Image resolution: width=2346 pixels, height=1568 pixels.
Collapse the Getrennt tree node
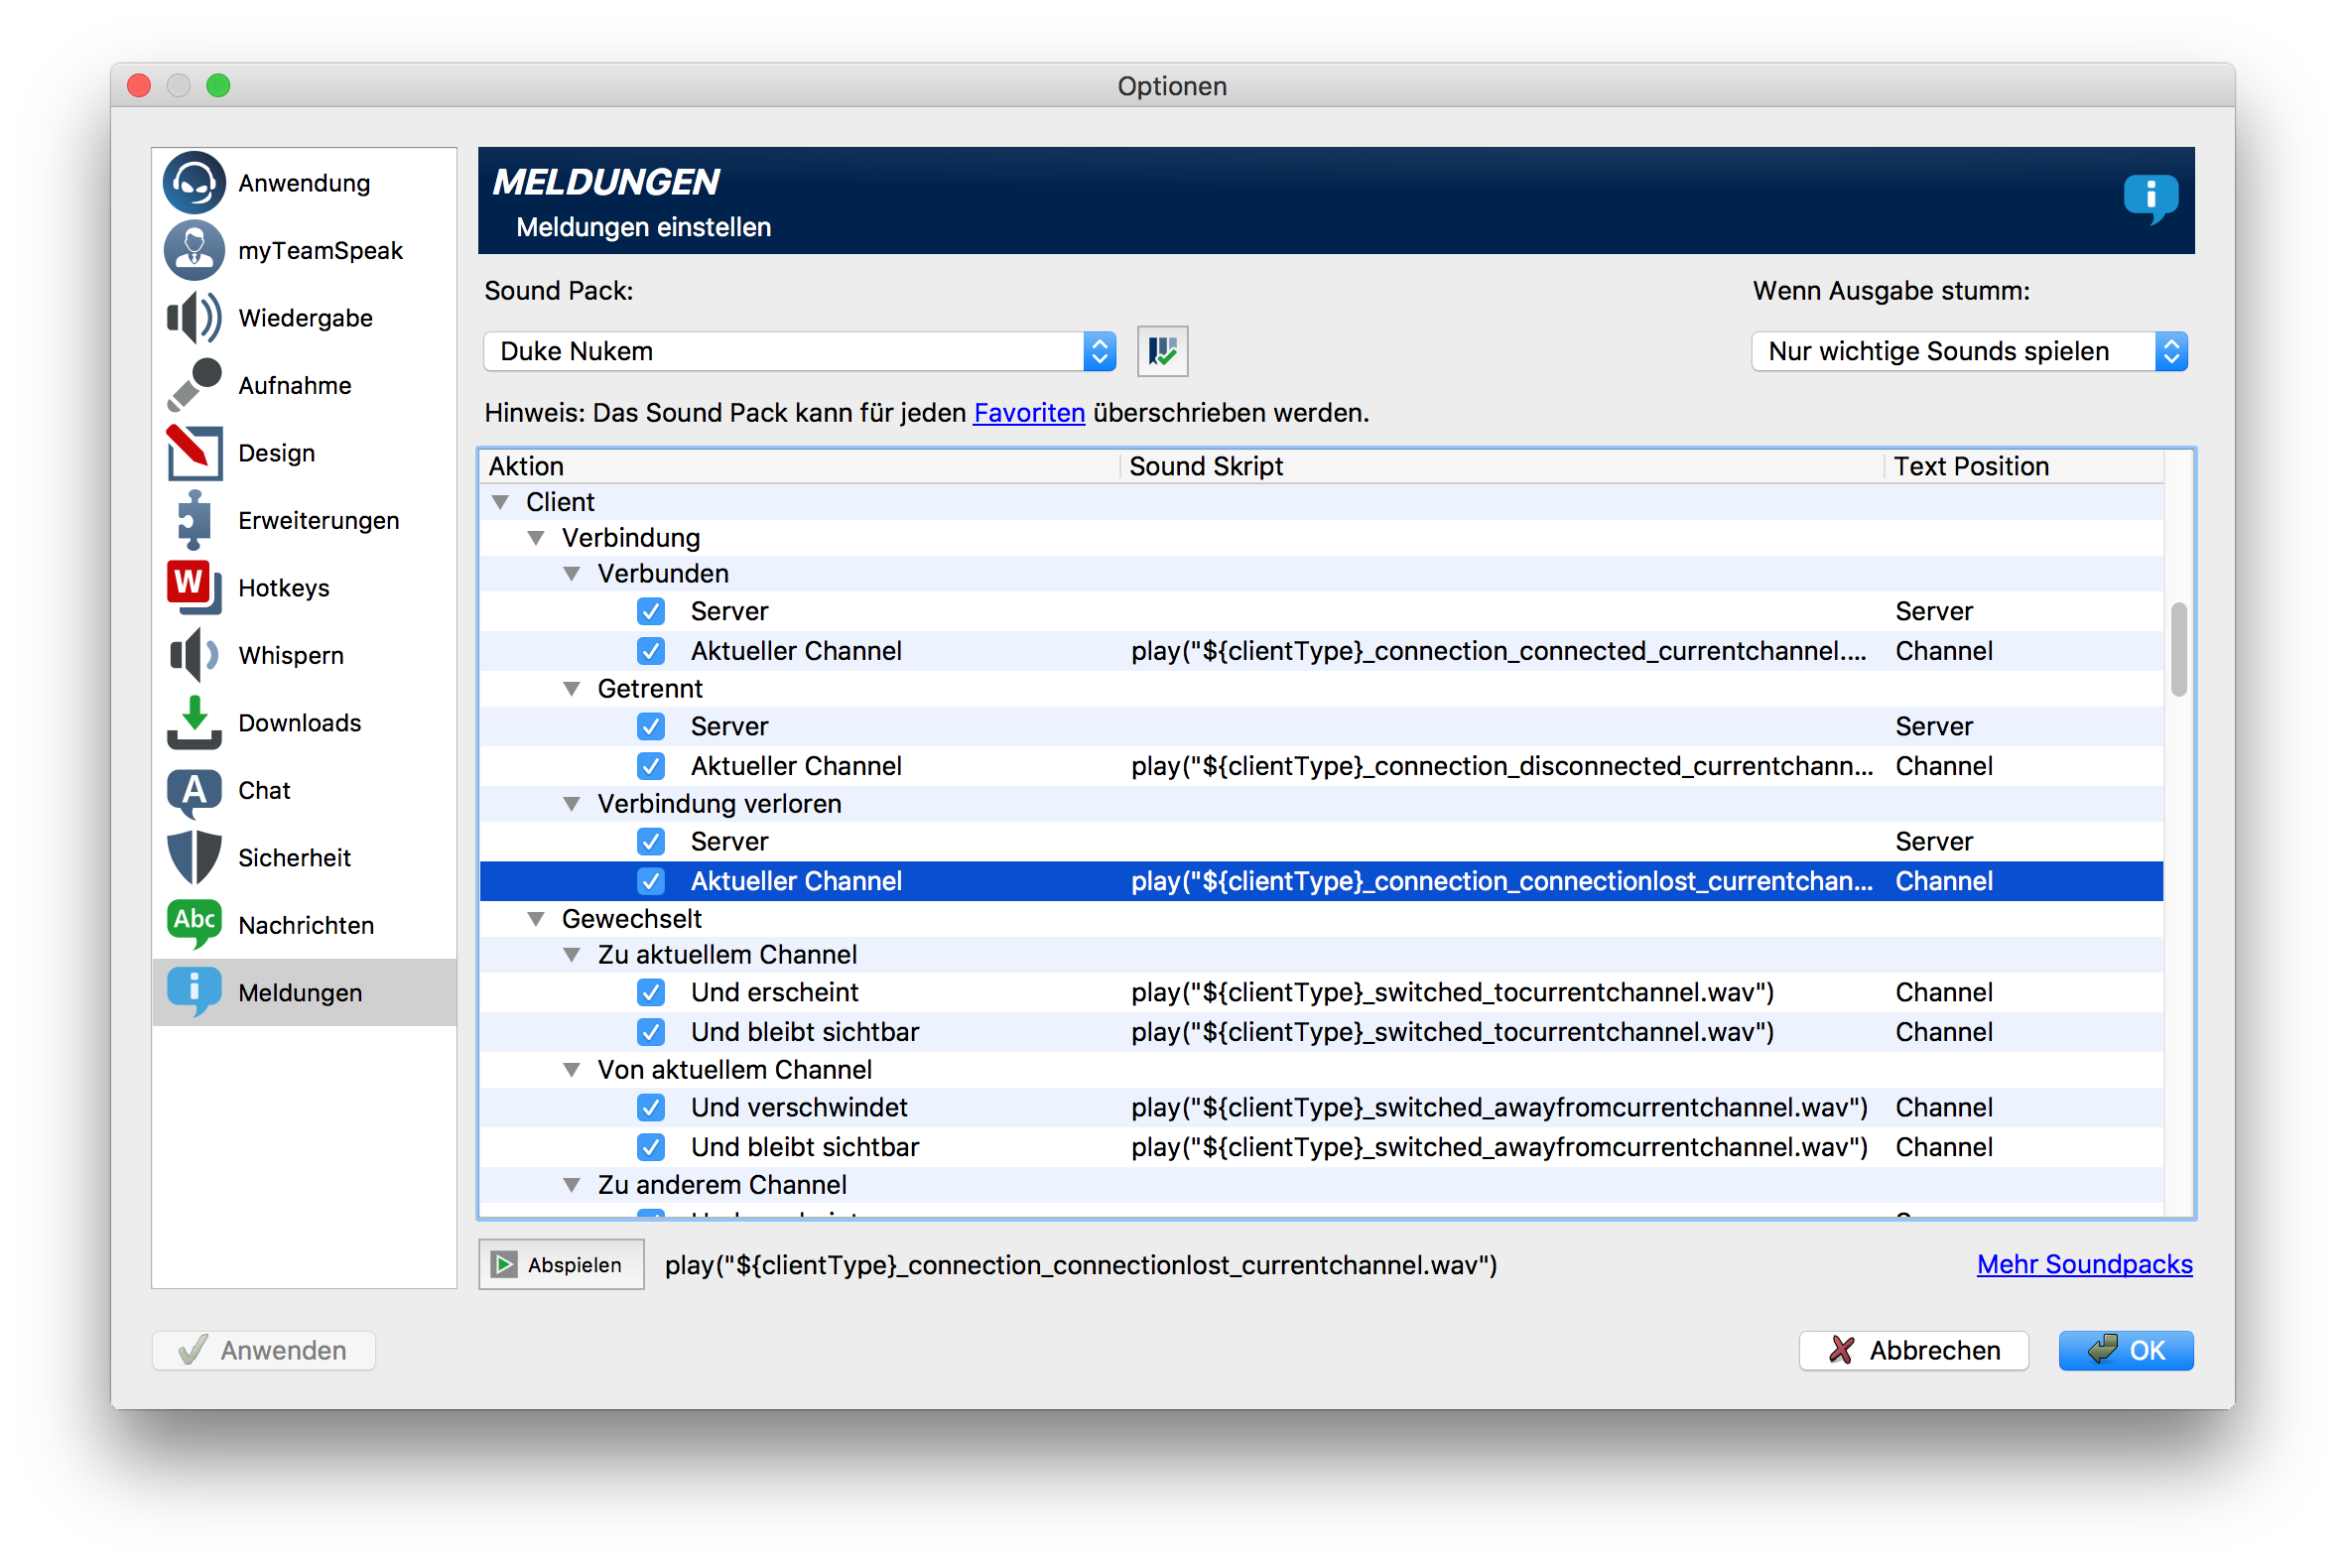click(572, 689)
